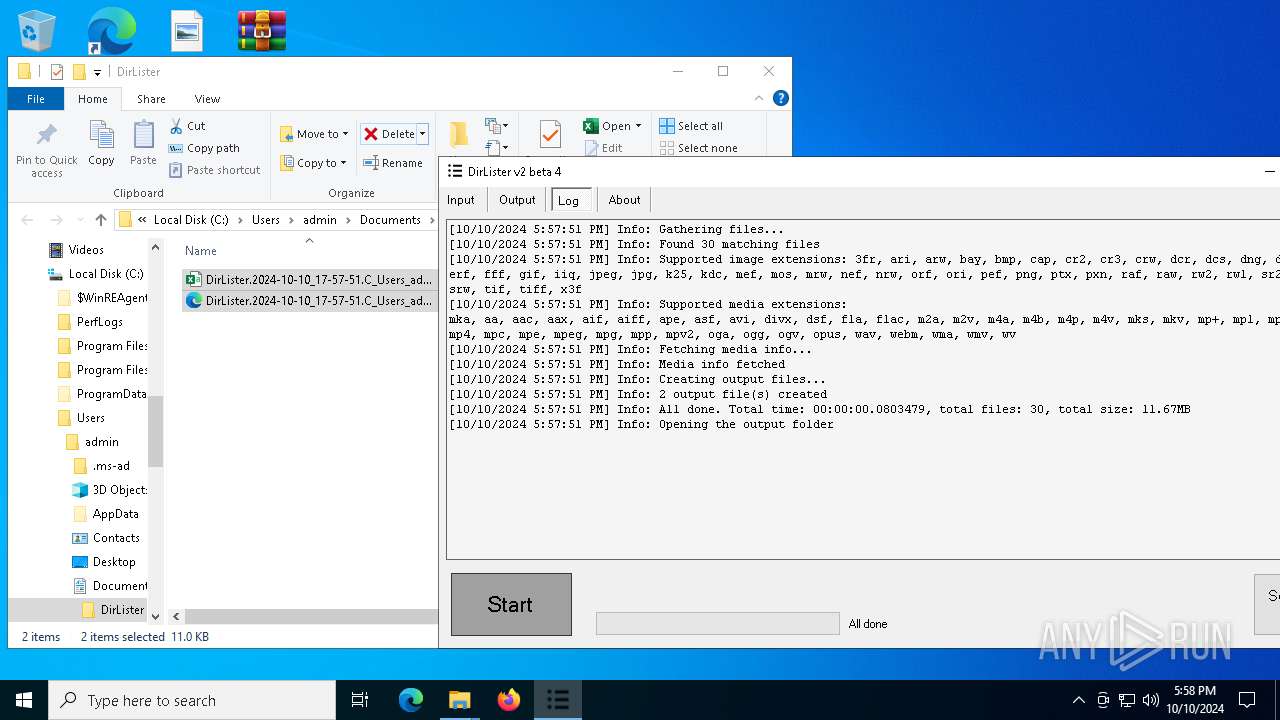Click Cut in the Clipboard group
The image size is (1280, 720).
[x=187, y=126]
